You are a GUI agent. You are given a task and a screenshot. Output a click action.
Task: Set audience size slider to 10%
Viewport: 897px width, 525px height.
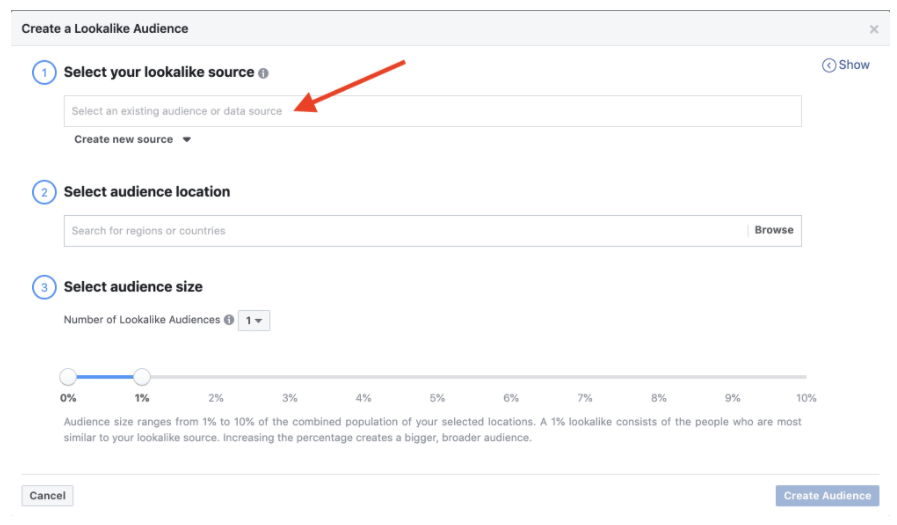click(805, 377)
